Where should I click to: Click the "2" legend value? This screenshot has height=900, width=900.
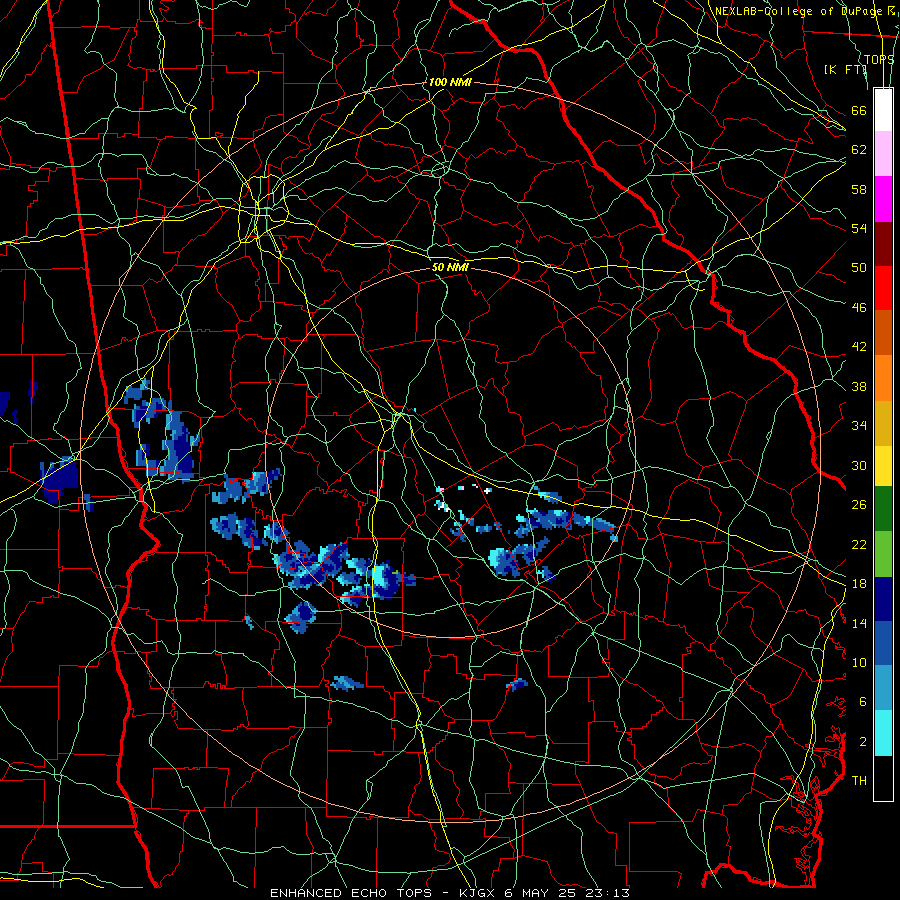(x=863, y=742)
